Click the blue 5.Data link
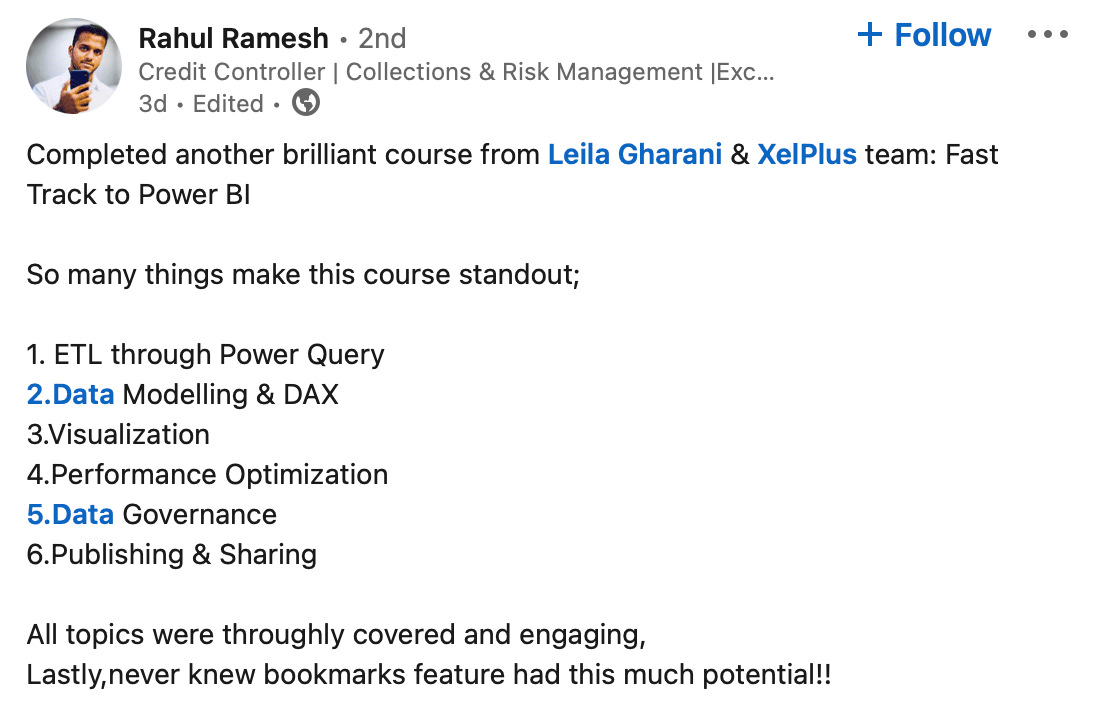 pyautogui.click(x=70, y=515)
